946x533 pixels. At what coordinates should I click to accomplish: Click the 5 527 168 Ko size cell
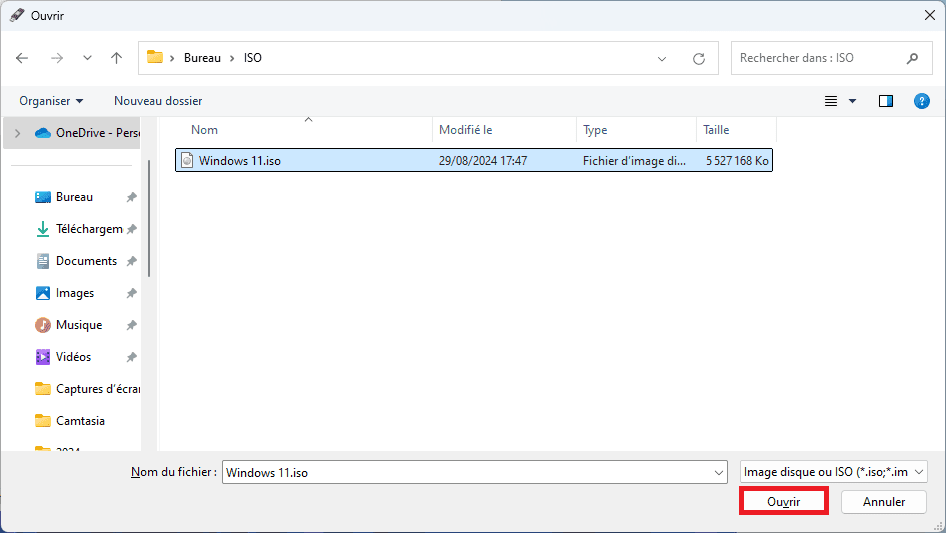pos(737,161)
